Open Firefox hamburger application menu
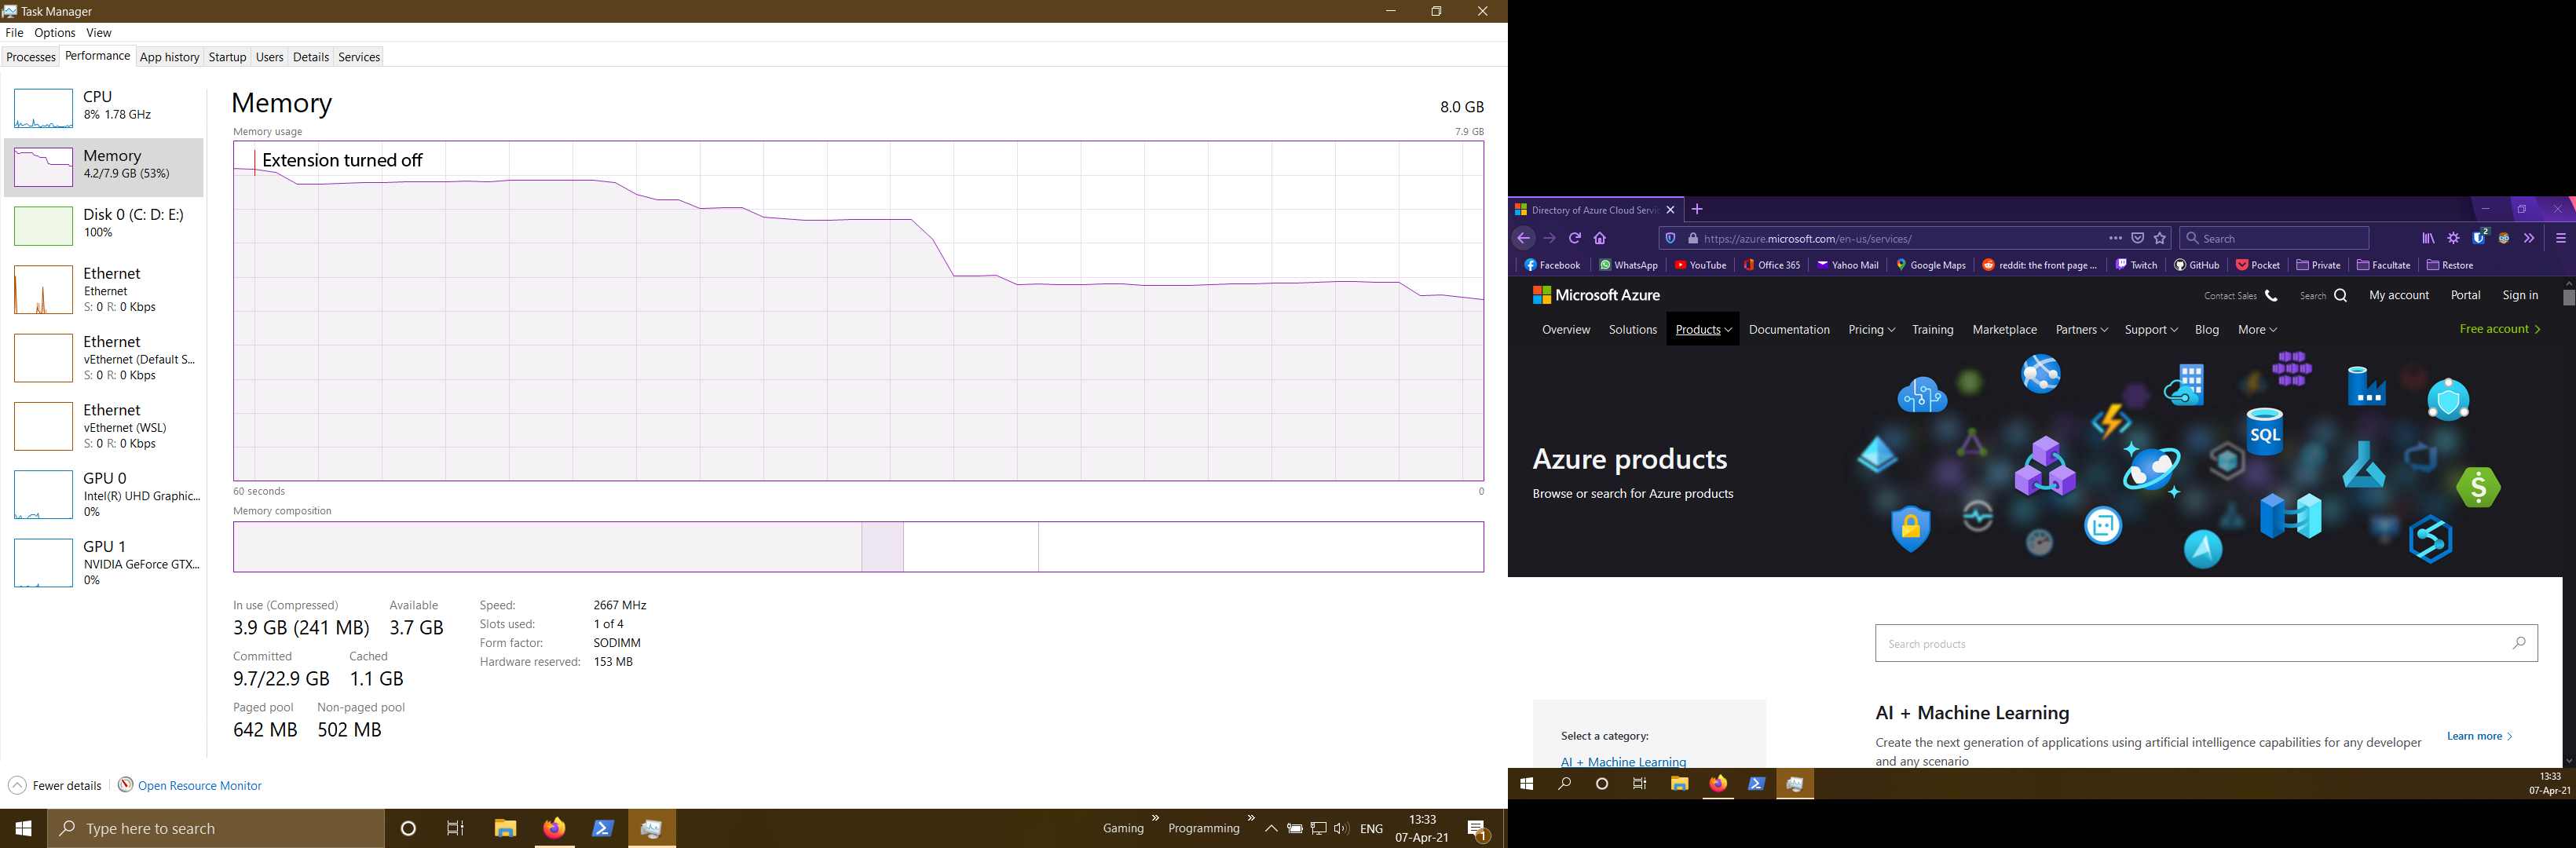 click(2560, 238)
